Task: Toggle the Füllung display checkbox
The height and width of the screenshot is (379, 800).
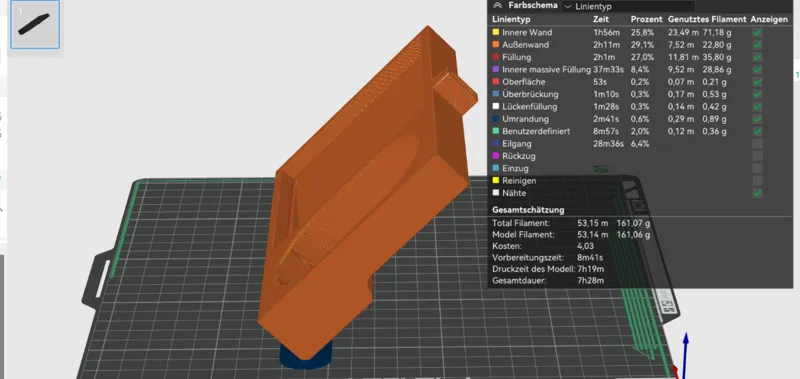Action: coord(758,57)
